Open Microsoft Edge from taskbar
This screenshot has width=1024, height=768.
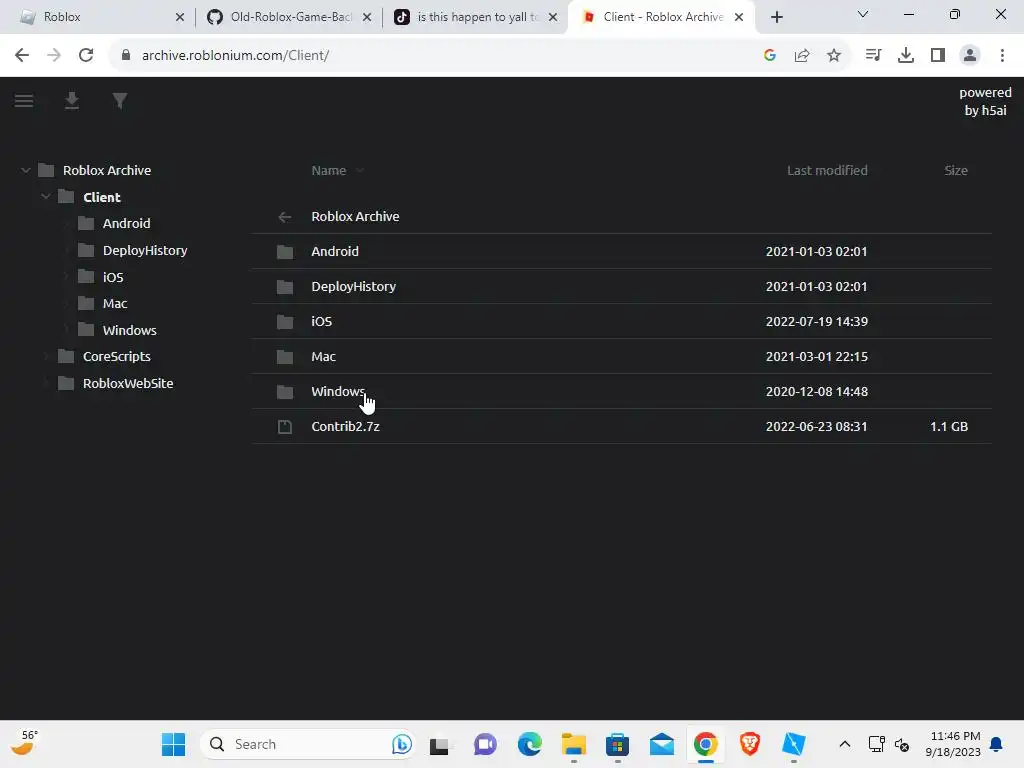(x=530, y=744)
